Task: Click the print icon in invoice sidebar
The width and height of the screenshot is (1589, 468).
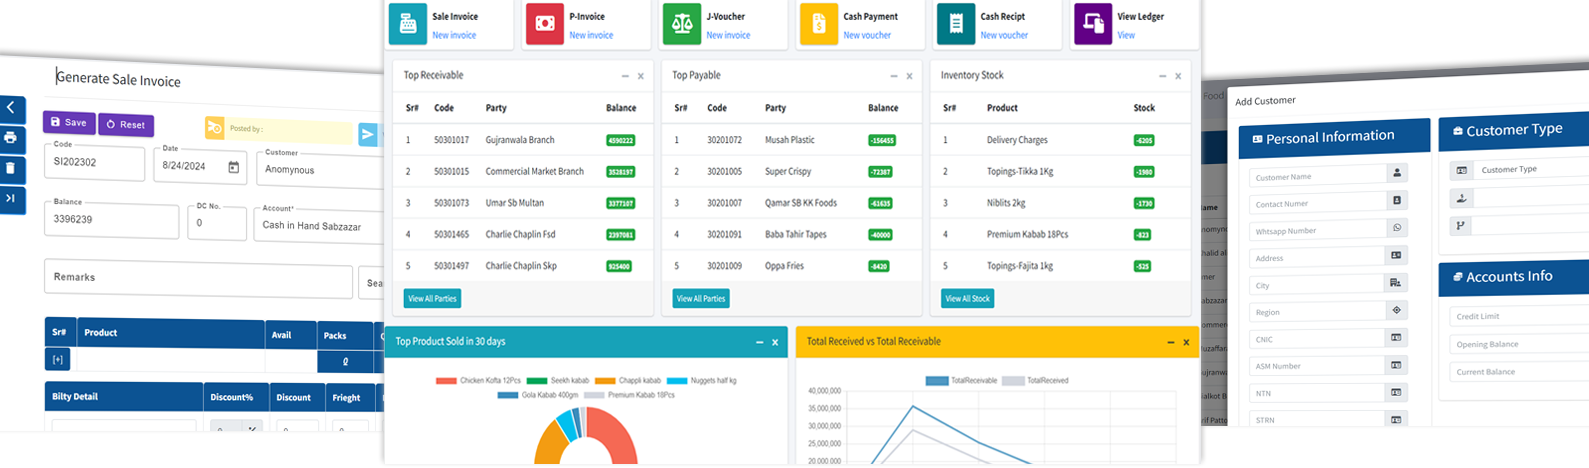Action: click(11, 138)
